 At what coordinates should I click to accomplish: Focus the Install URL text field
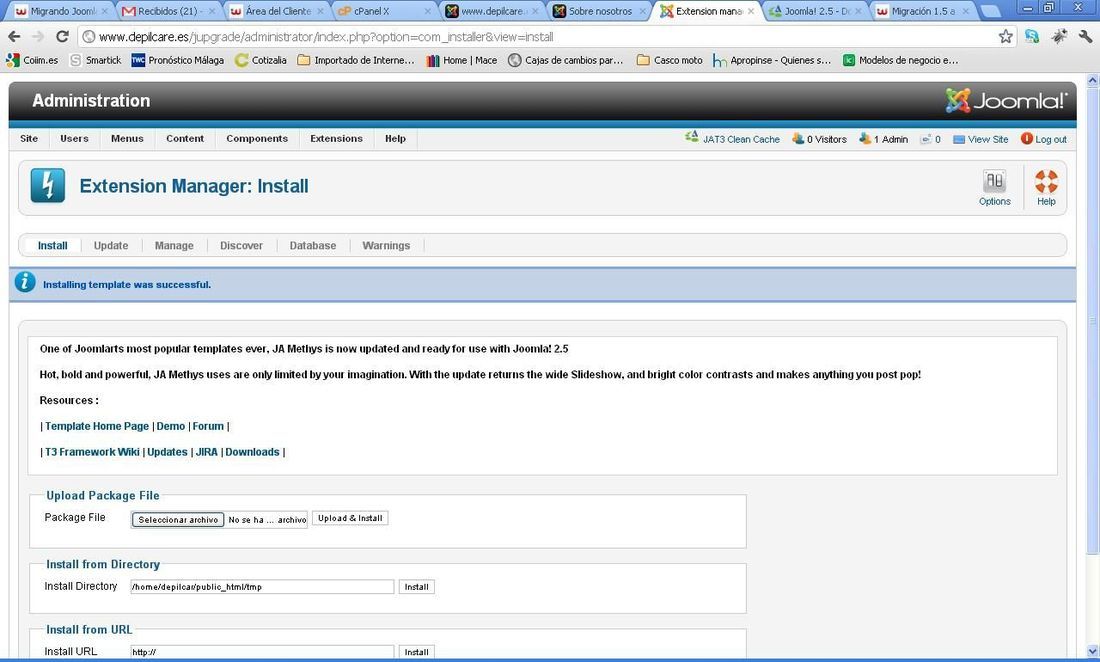tap(262, 652)
